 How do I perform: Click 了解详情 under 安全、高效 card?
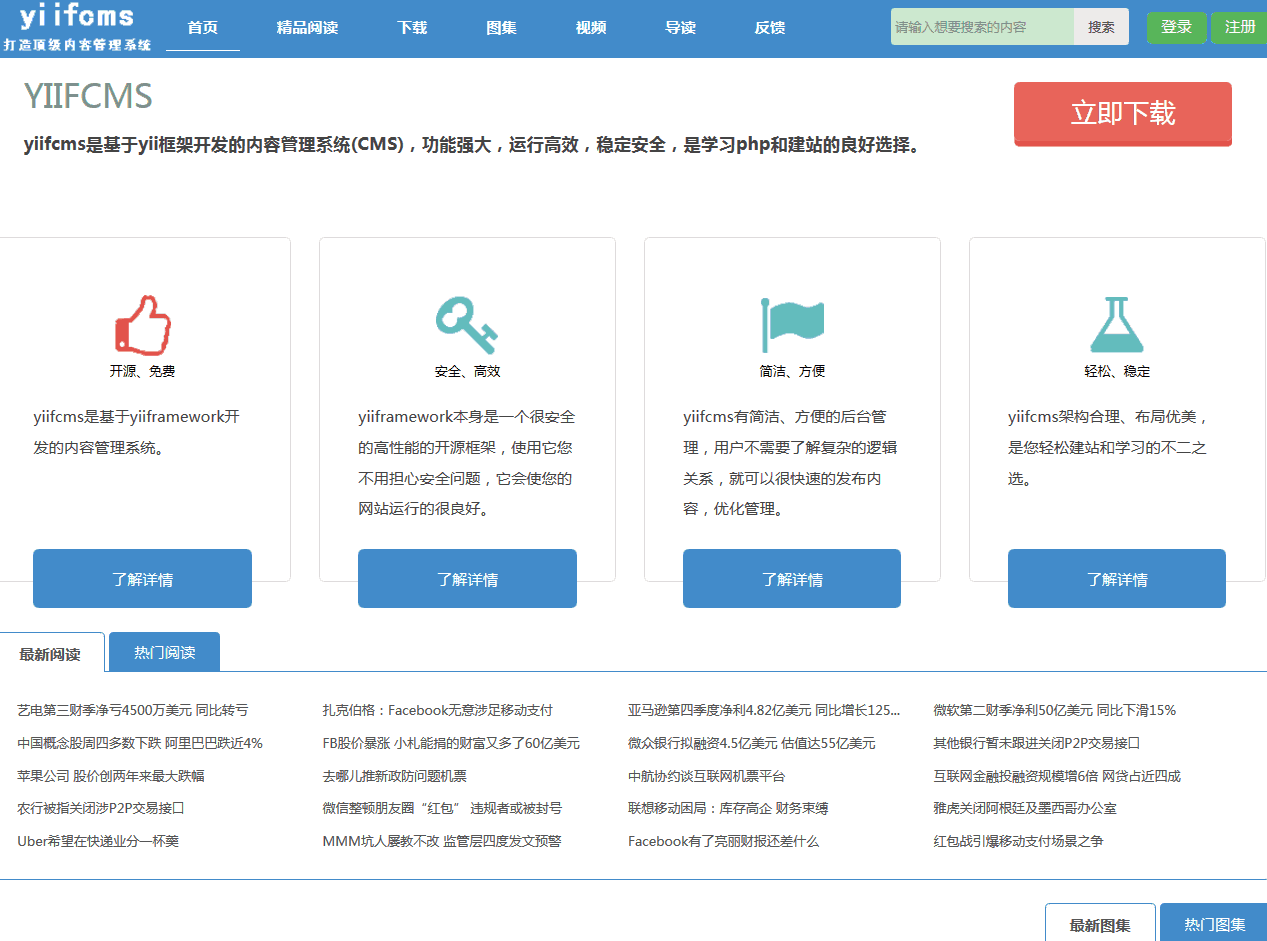pos(467,579)
